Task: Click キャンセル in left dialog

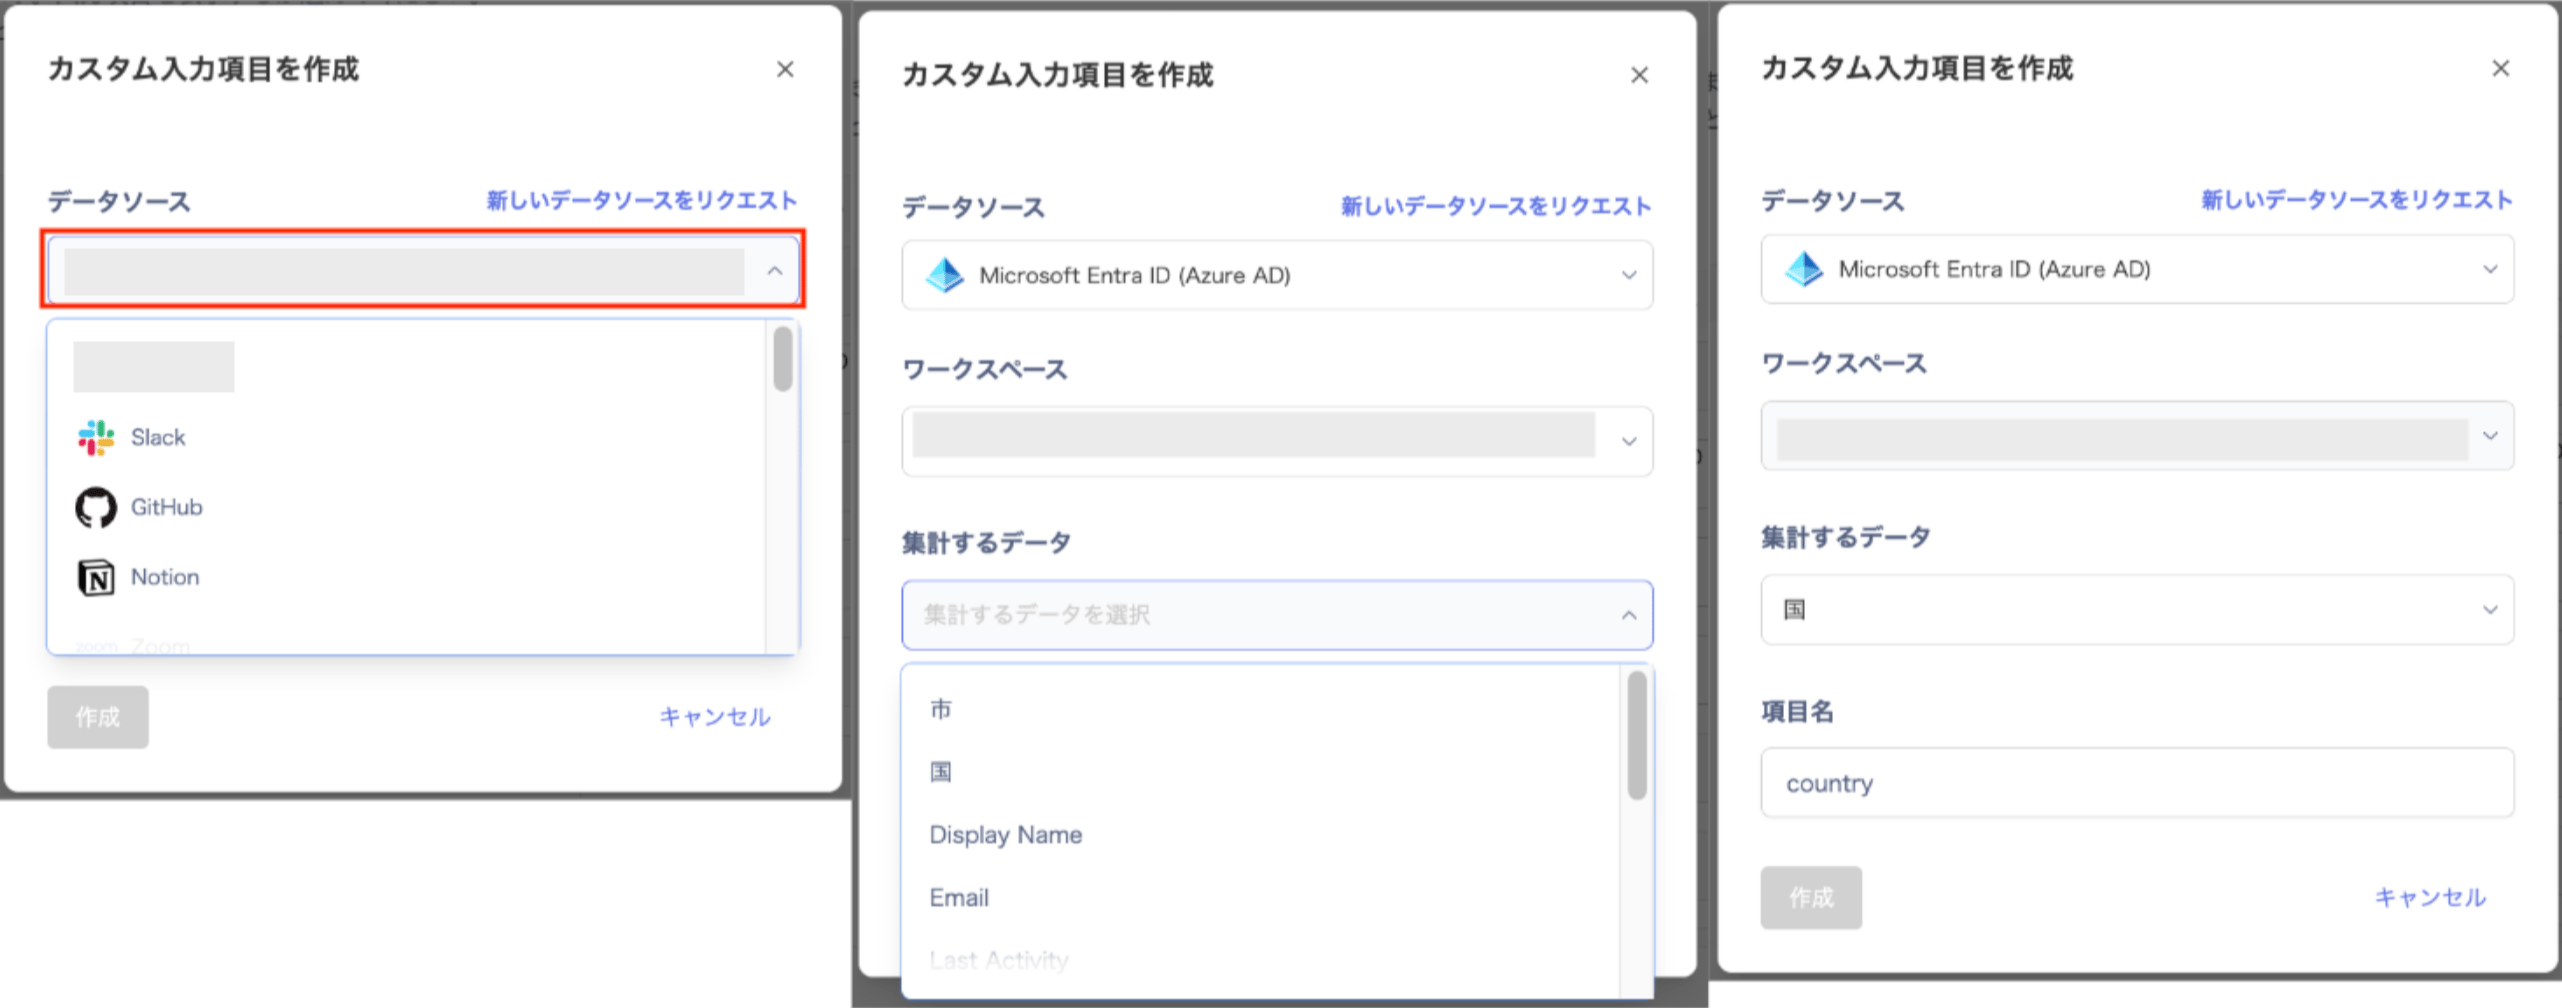Action: [x=714, y=717]
